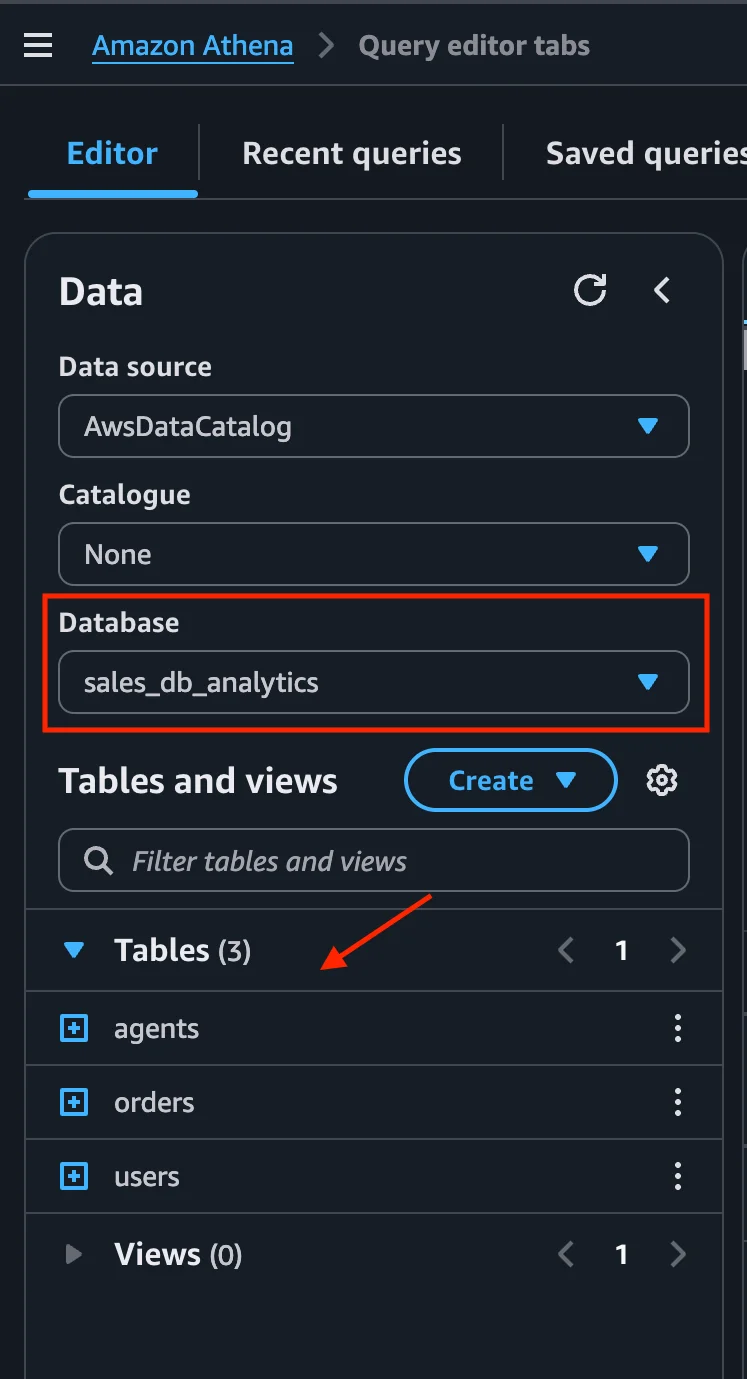
Task: Expand the agents table columns
Action: tap(74, 1028)
